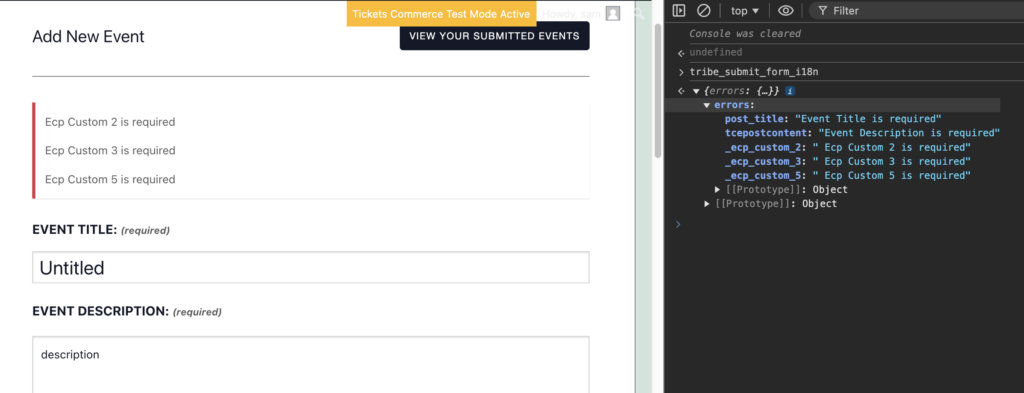
Task: Select the tribe_submit_form_i18n console entry
Action: tap(754, 72)
